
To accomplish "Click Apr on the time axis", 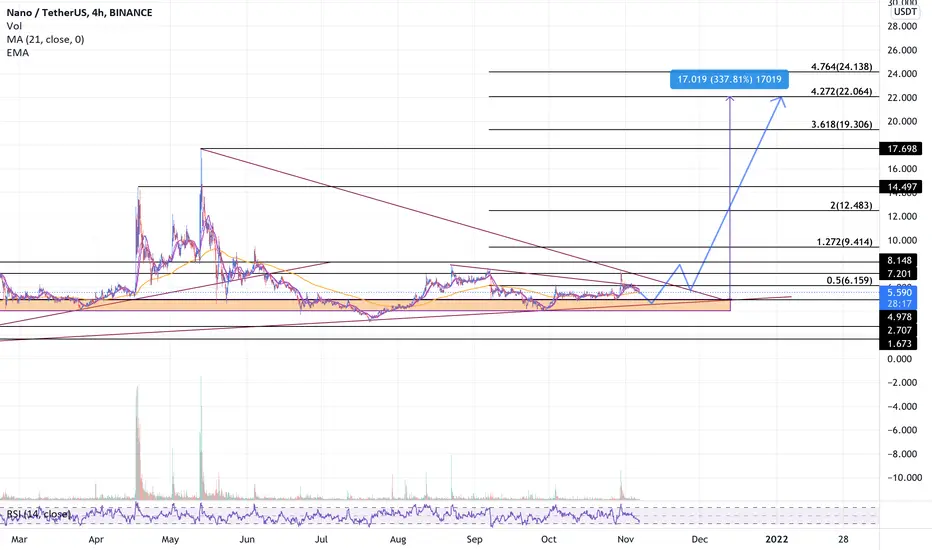I will pos(96,539).
